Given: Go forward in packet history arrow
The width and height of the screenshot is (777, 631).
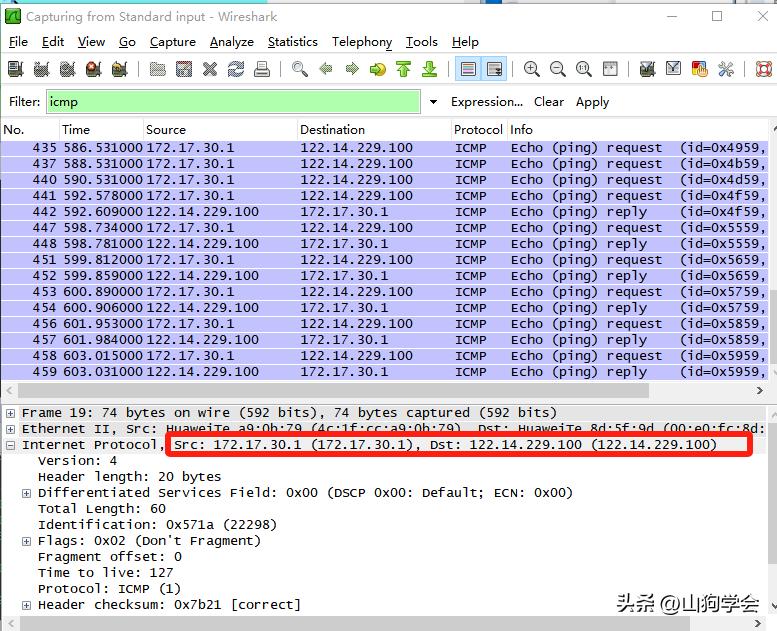Looking at the screenshot, I should (352, 69).
